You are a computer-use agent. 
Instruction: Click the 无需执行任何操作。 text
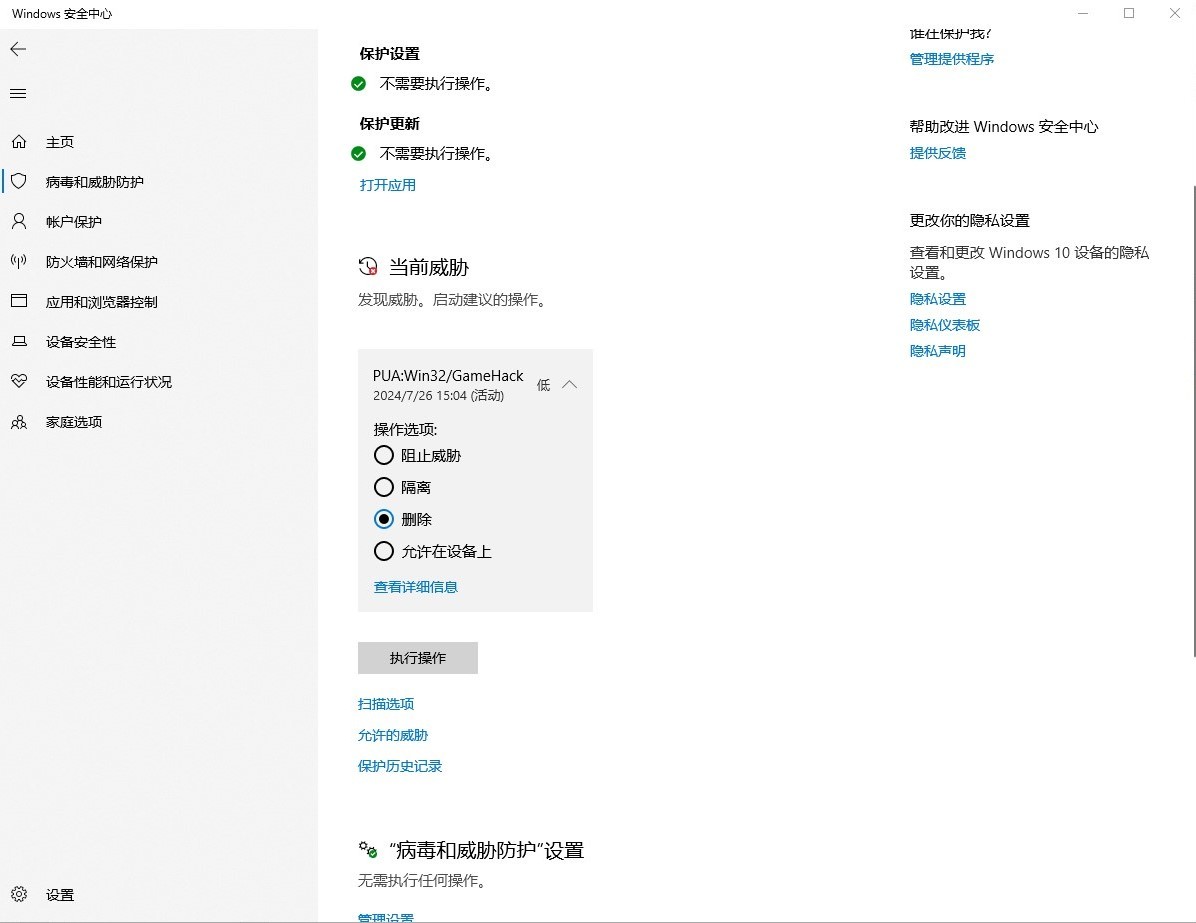[423, 880]
